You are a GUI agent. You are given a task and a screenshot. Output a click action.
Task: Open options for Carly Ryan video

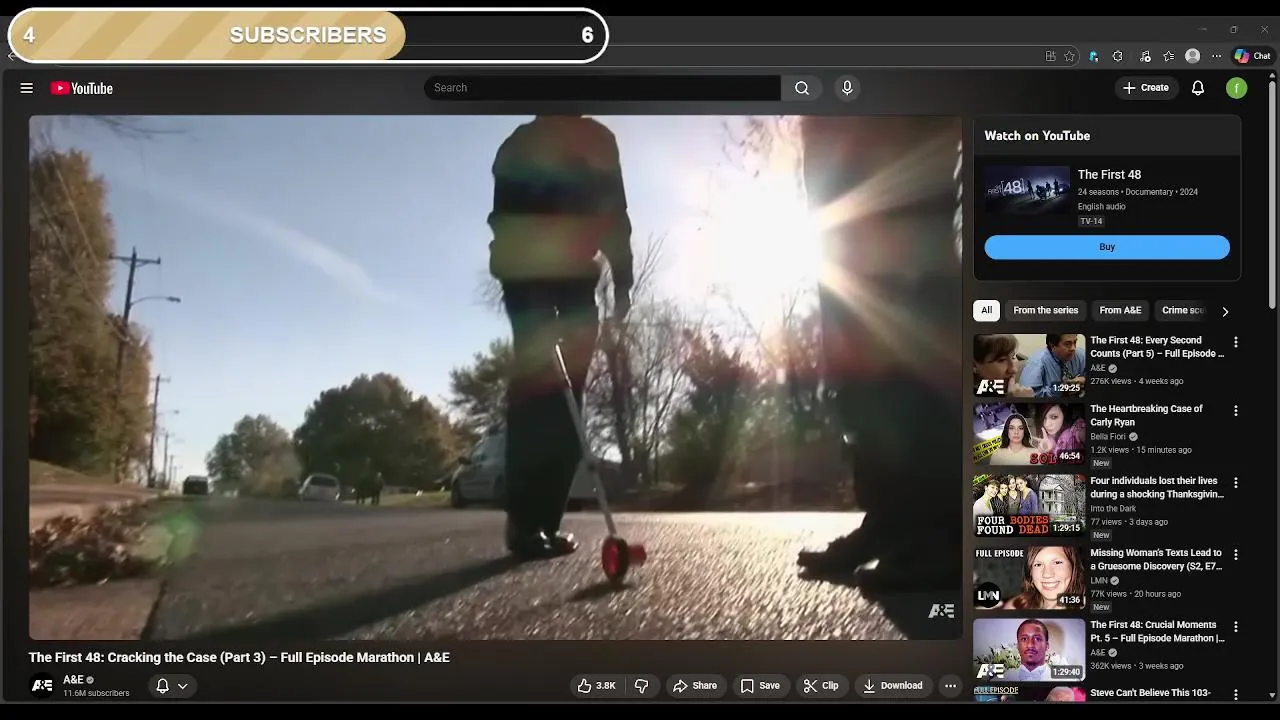(1236, 411)
